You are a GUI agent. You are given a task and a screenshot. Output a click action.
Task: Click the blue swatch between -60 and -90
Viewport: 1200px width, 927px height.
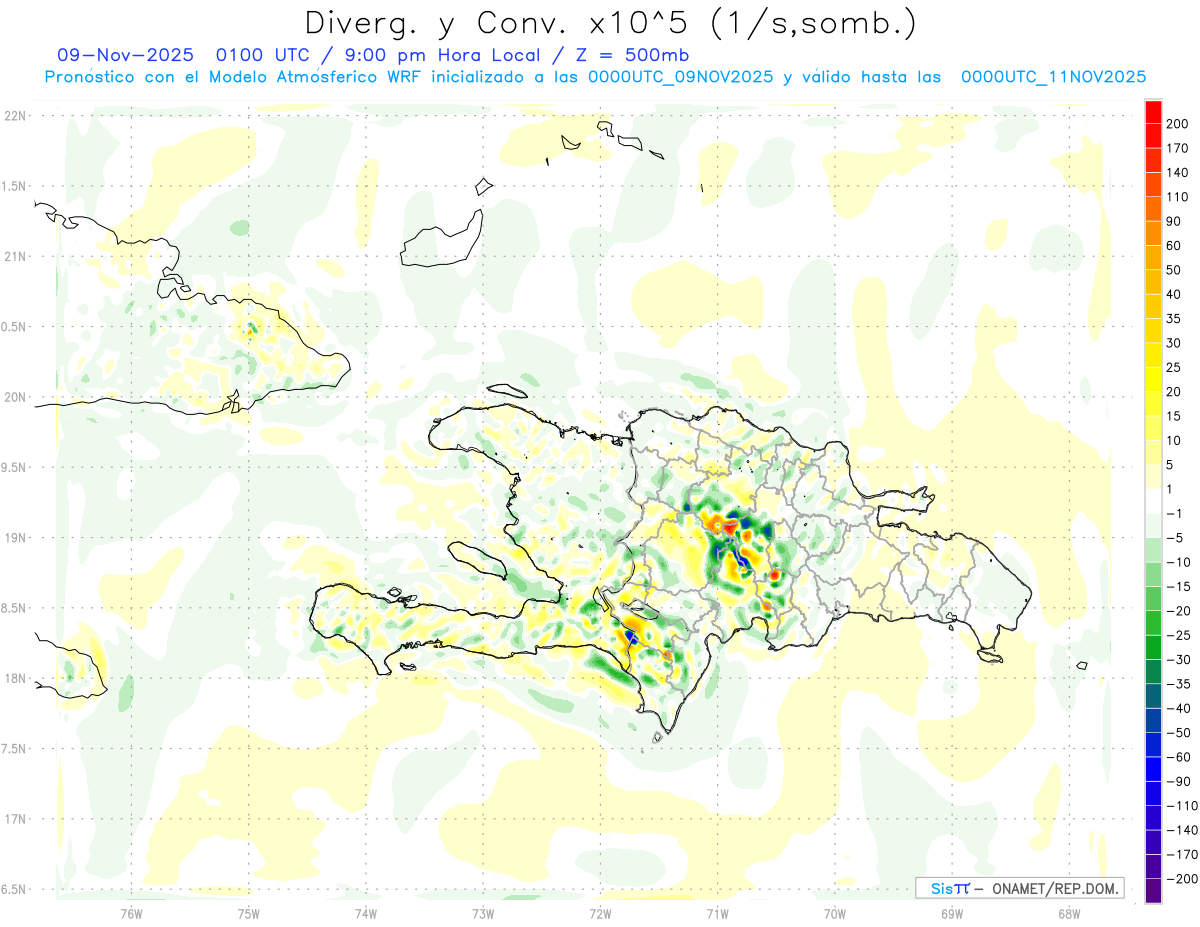[x=1154, y=769]
